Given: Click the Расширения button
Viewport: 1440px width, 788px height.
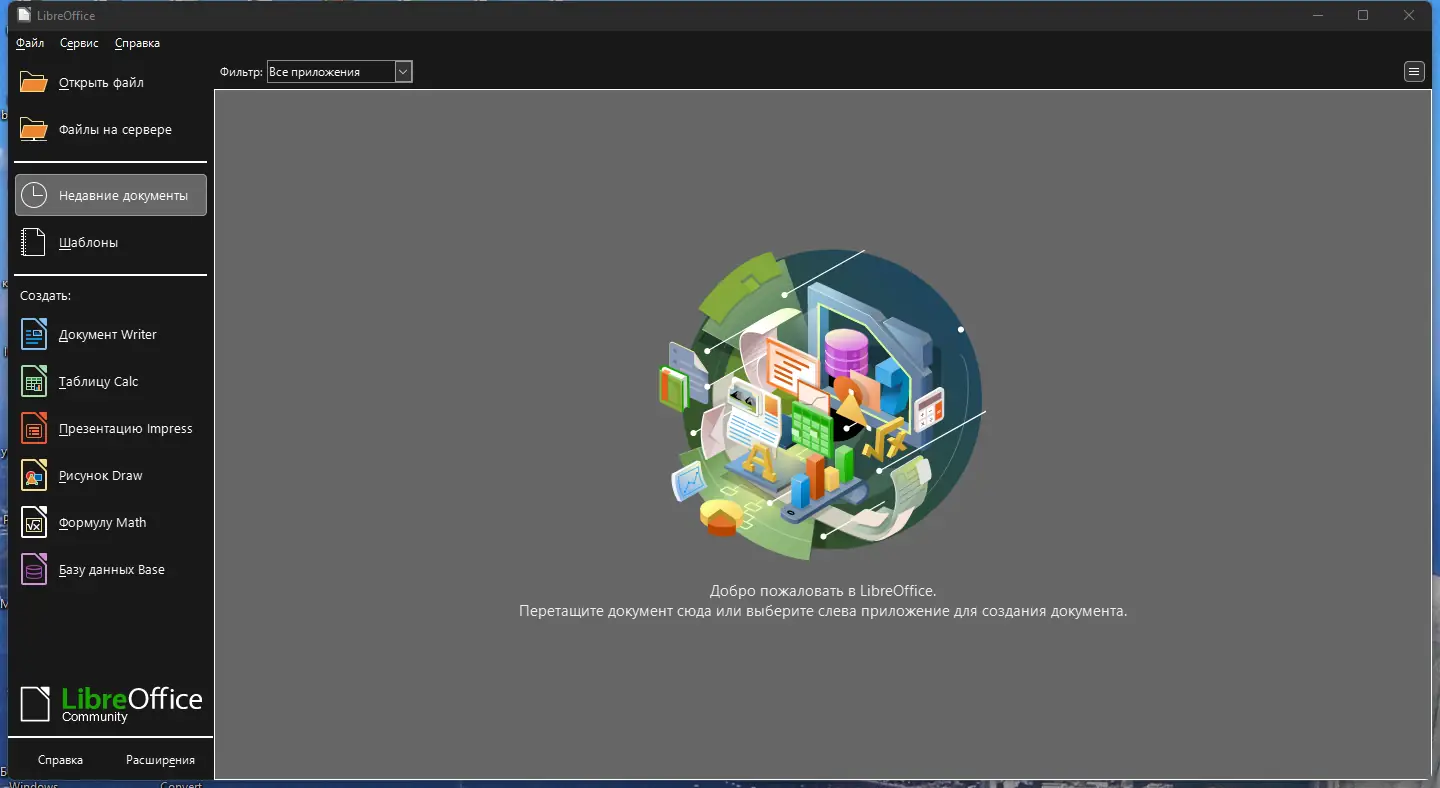Looking at the screenshot, I should coord(160,760).
